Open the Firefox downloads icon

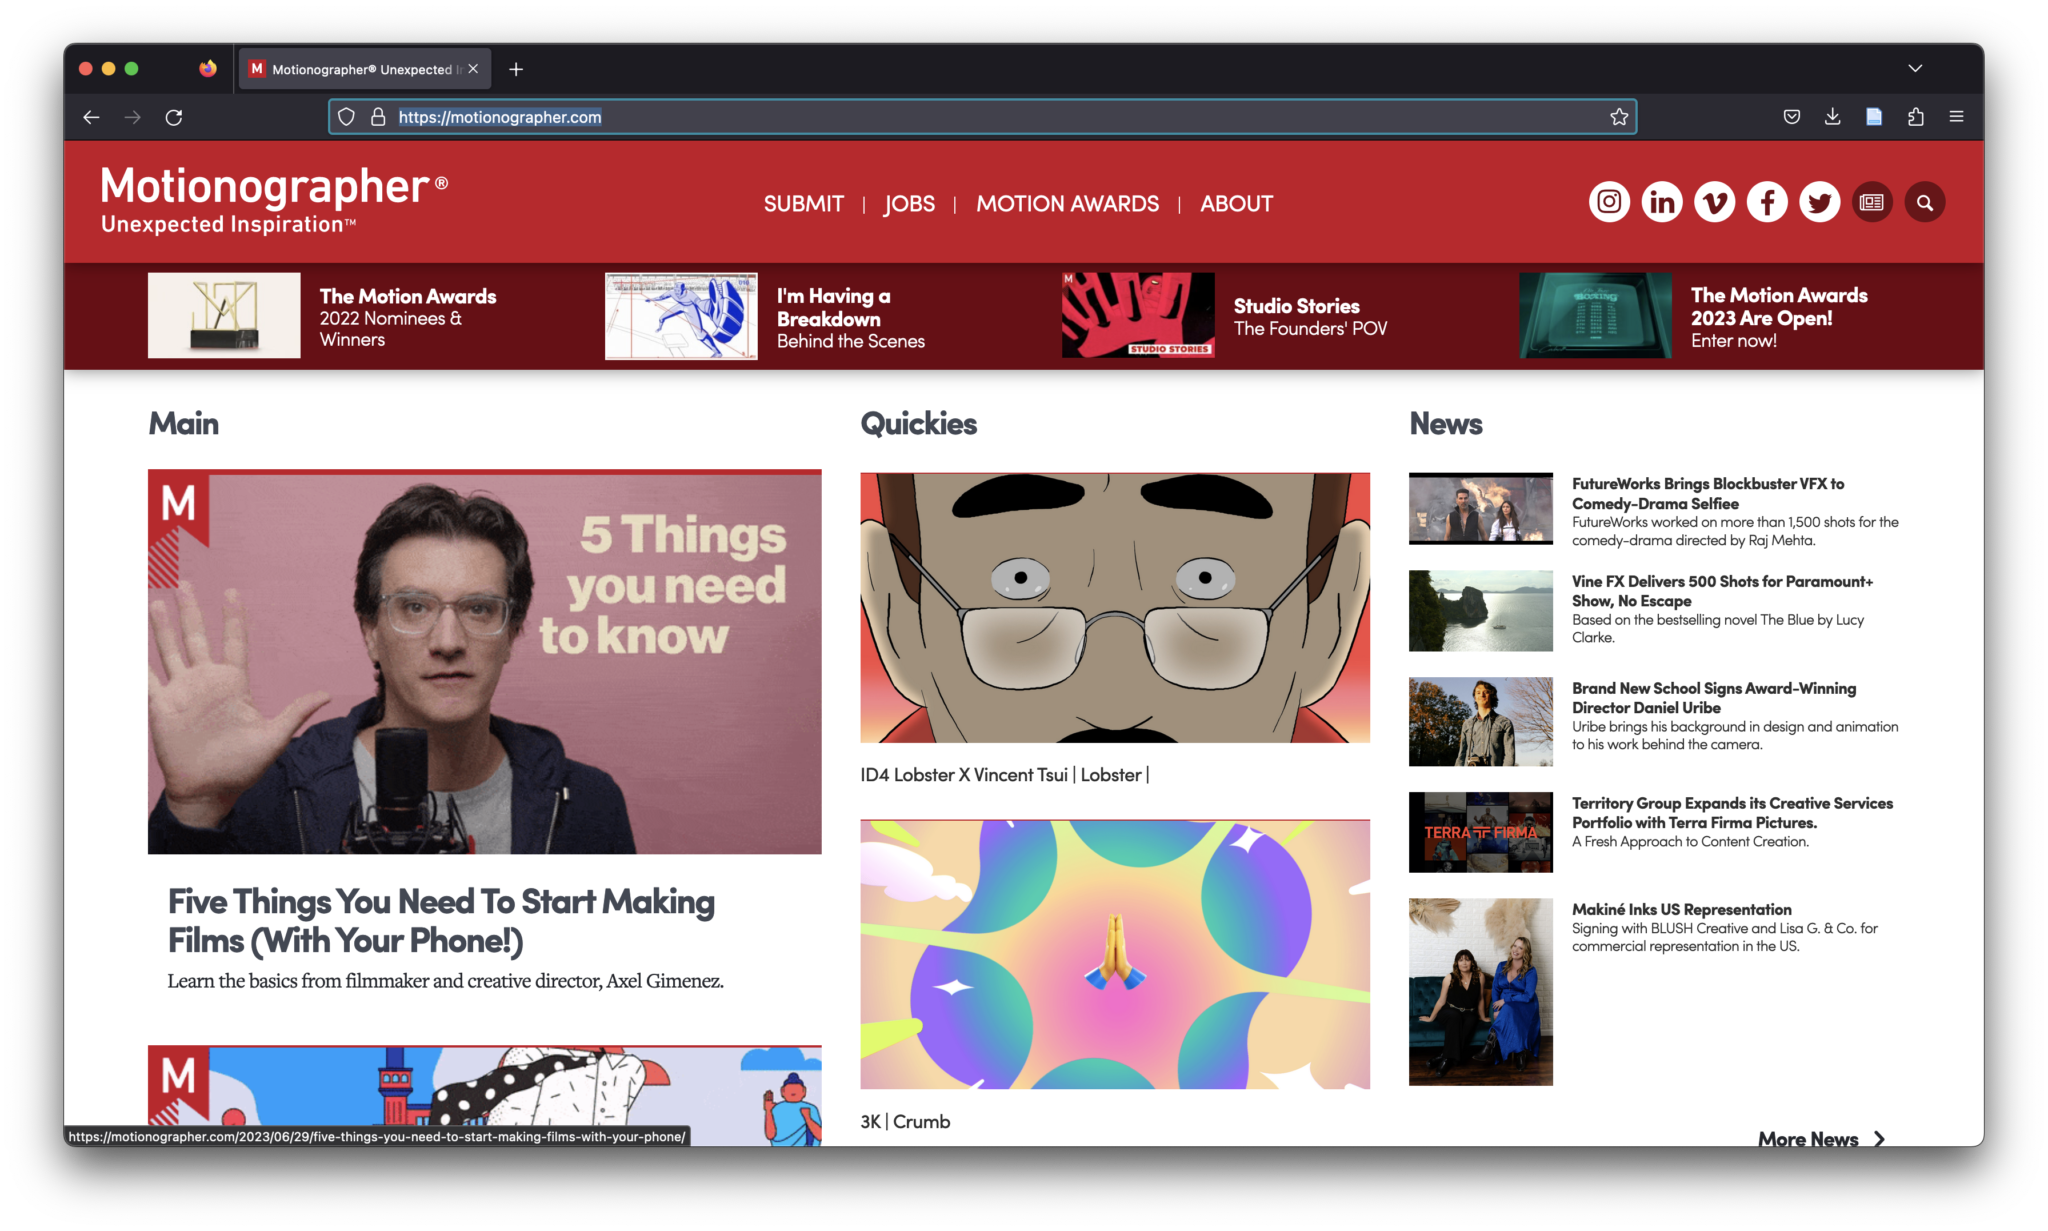pyautogui.click(x=1832, y=117)
